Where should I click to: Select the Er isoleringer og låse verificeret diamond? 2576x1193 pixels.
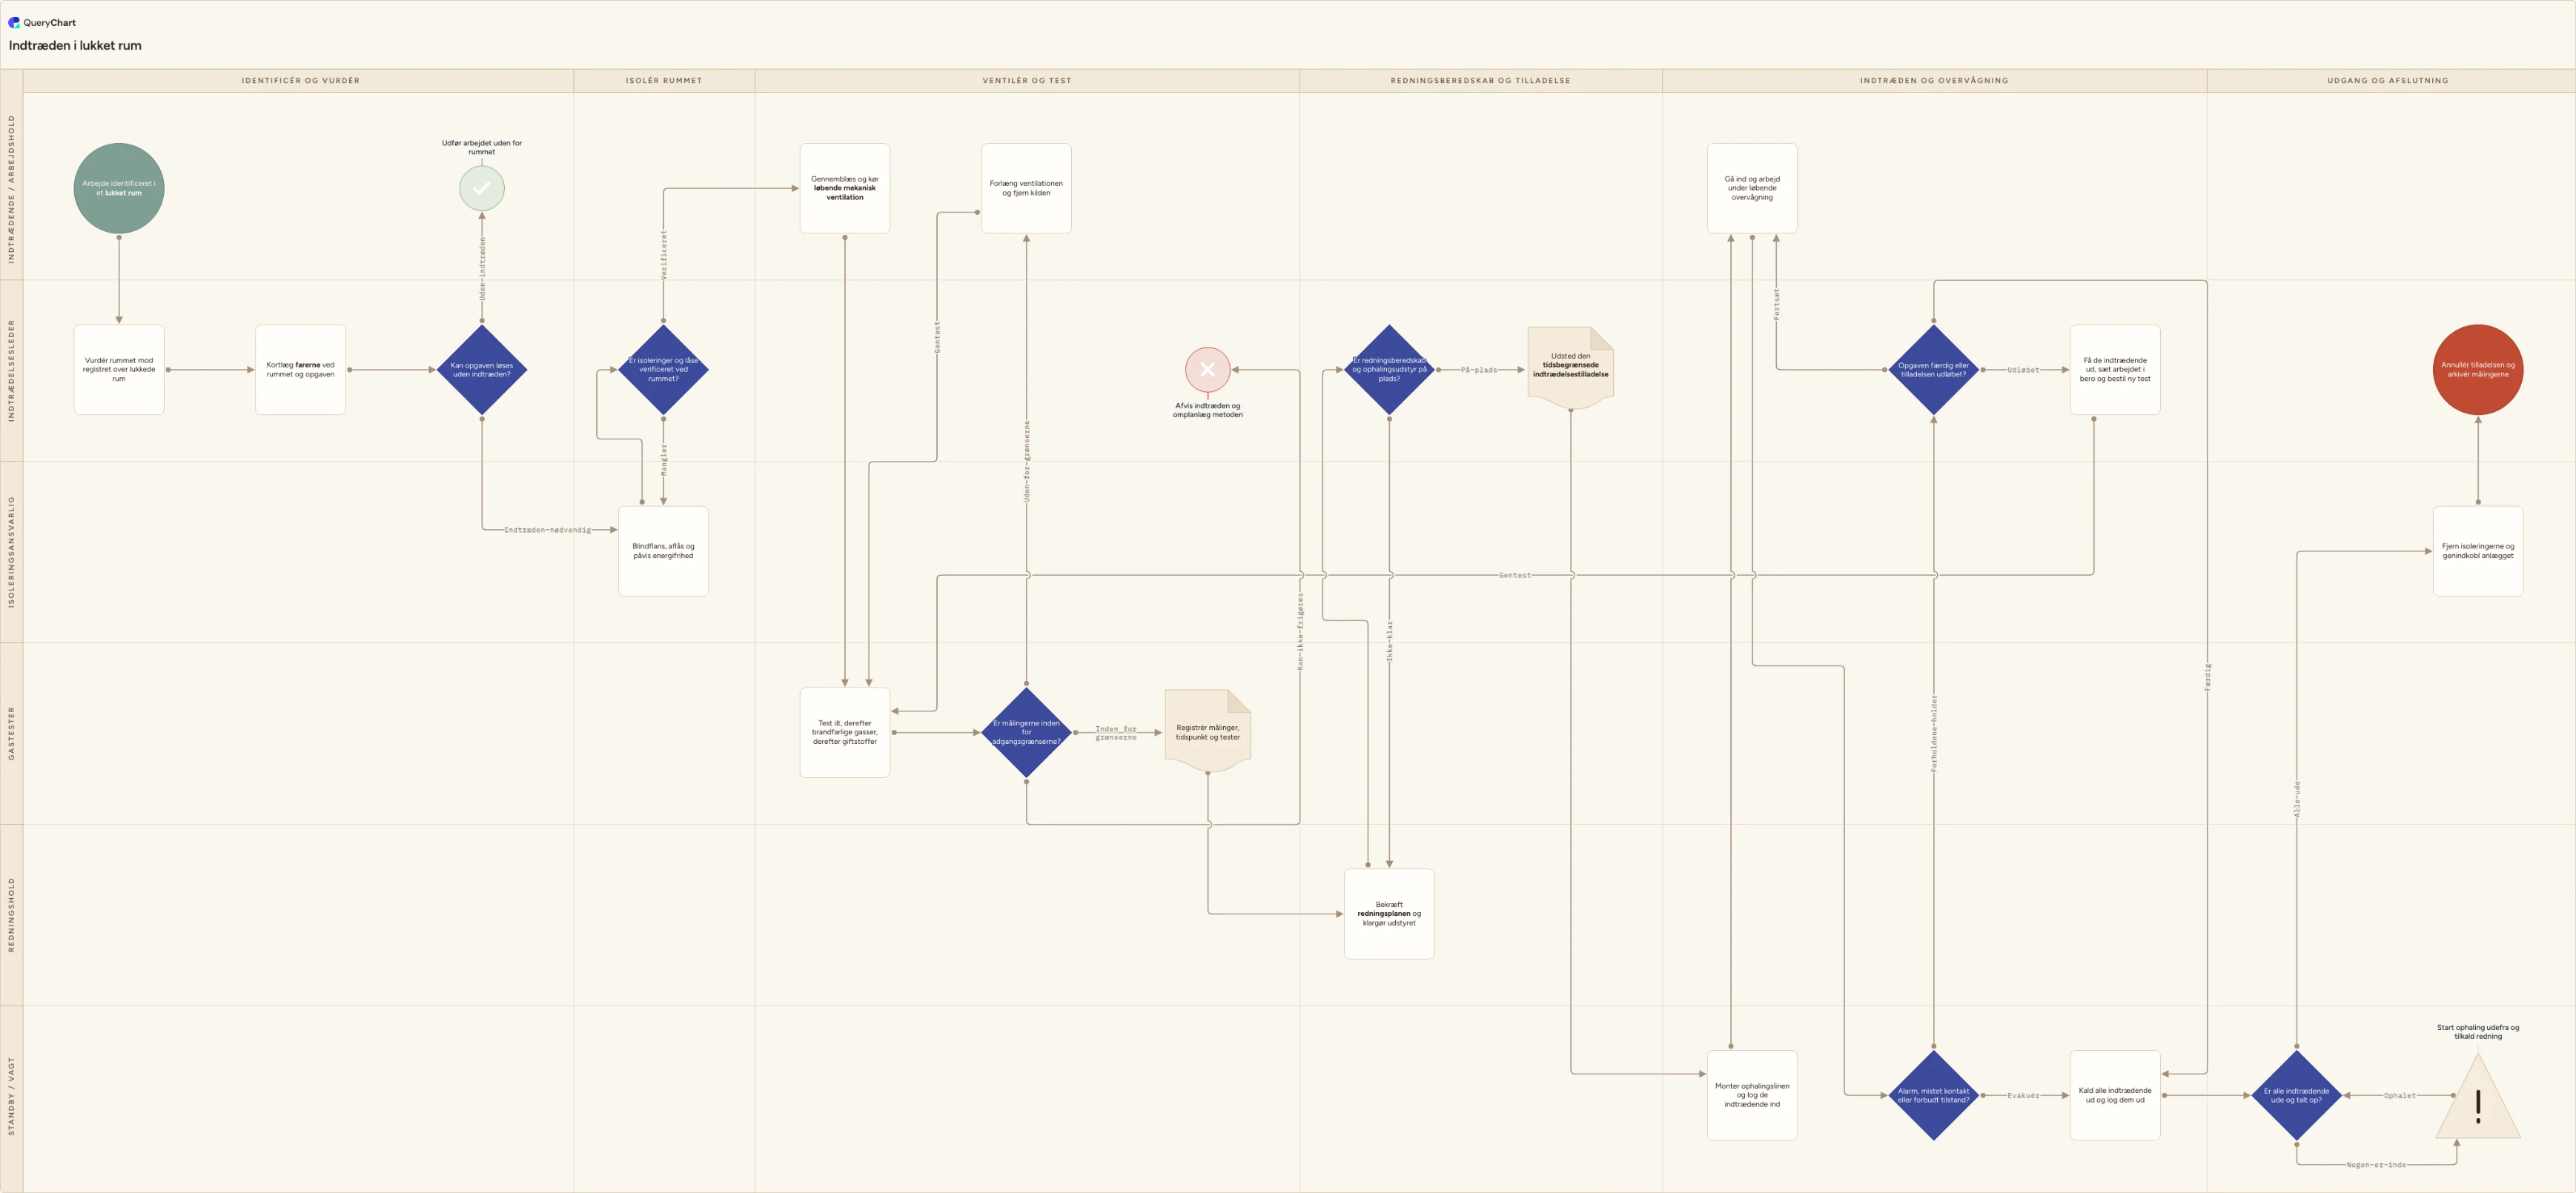pos(663,369)
